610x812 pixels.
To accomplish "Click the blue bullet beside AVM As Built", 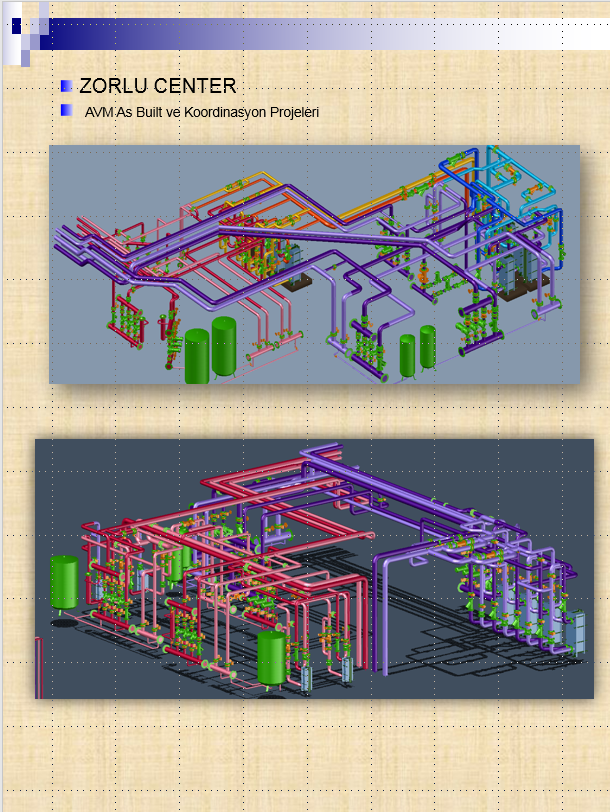I will (x=66, y=110).
